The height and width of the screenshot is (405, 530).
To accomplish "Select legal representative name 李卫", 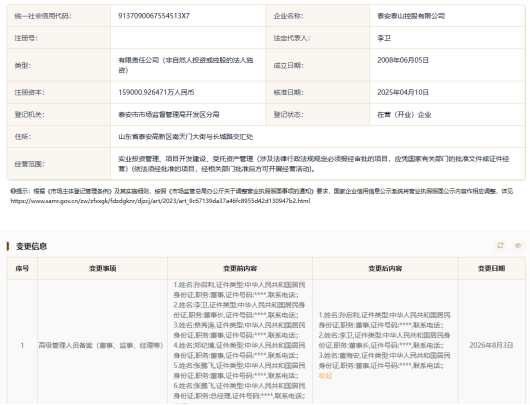I will tap(384, 38).
